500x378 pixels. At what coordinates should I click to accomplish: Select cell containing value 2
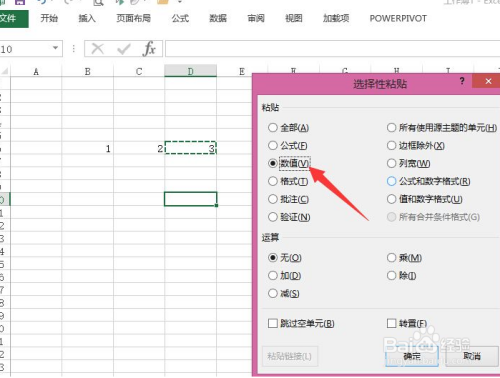pyautogui.click(x=139, y=148)
